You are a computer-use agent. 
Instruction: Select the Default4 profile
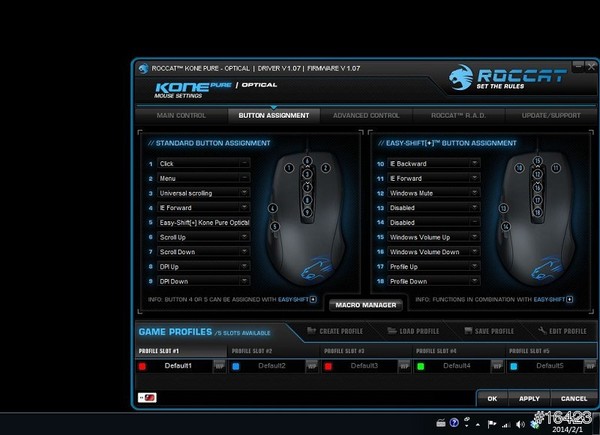457,366
